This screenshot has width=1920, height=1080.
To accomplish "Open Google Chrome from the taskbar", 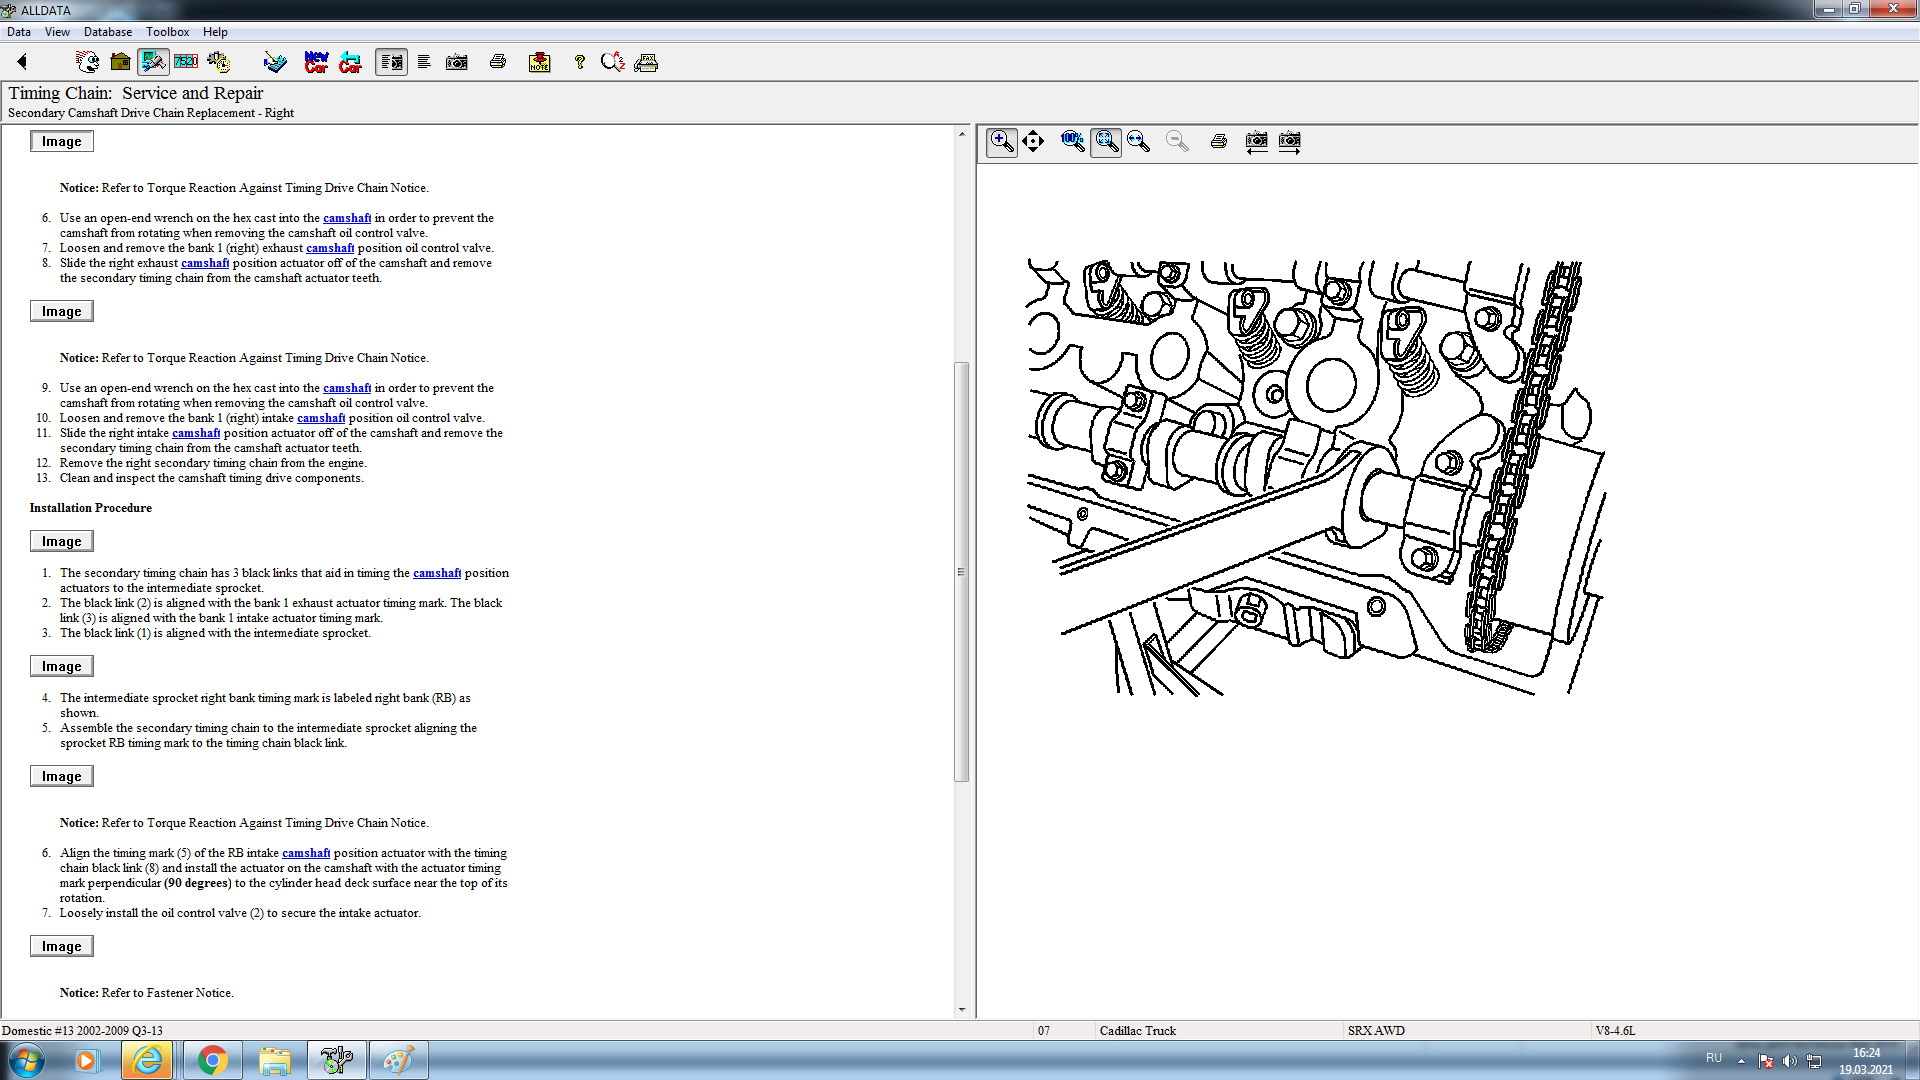I will point(212,1060).
